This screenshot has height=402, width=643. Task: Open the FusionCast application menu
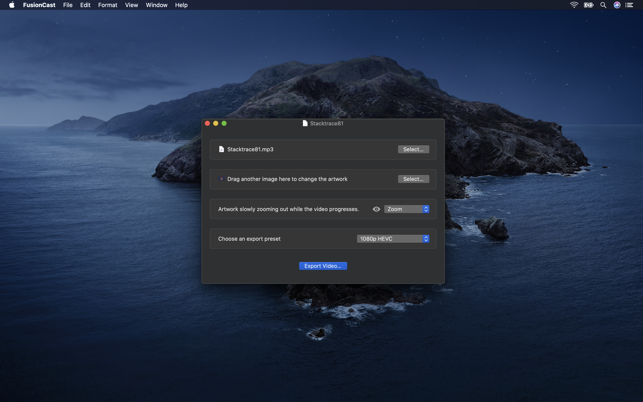click(x=39, y=5)
